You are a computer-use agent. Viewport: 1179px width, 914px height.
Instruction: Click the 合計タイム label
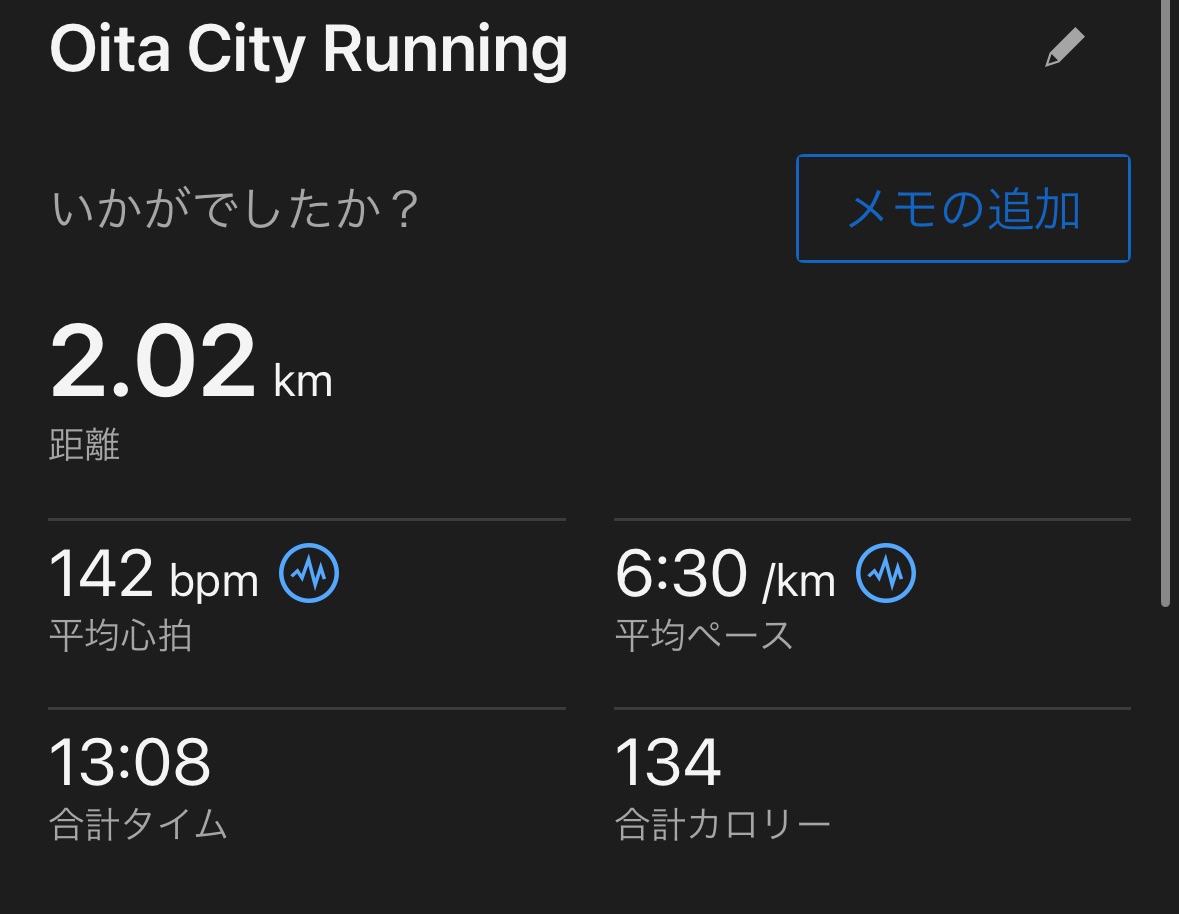tap(138, 825)
